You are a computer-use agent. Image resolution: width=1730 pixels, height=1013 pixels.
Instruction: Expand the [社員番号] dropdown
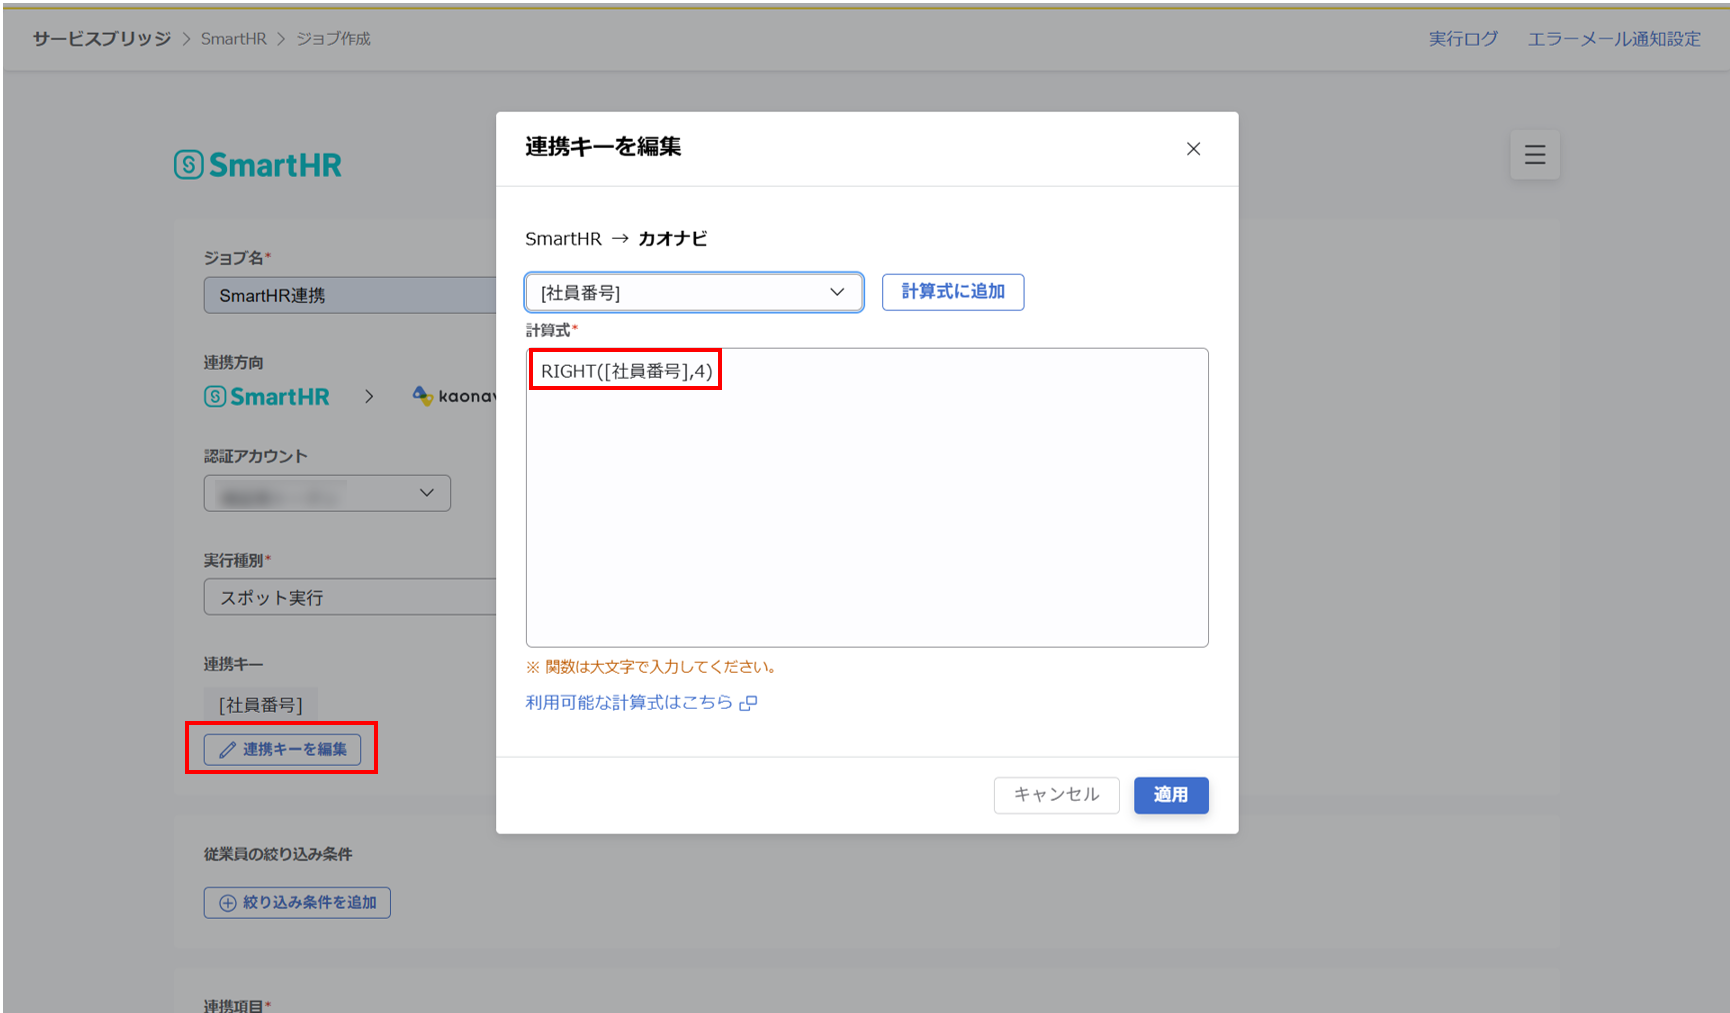point(694,292)
